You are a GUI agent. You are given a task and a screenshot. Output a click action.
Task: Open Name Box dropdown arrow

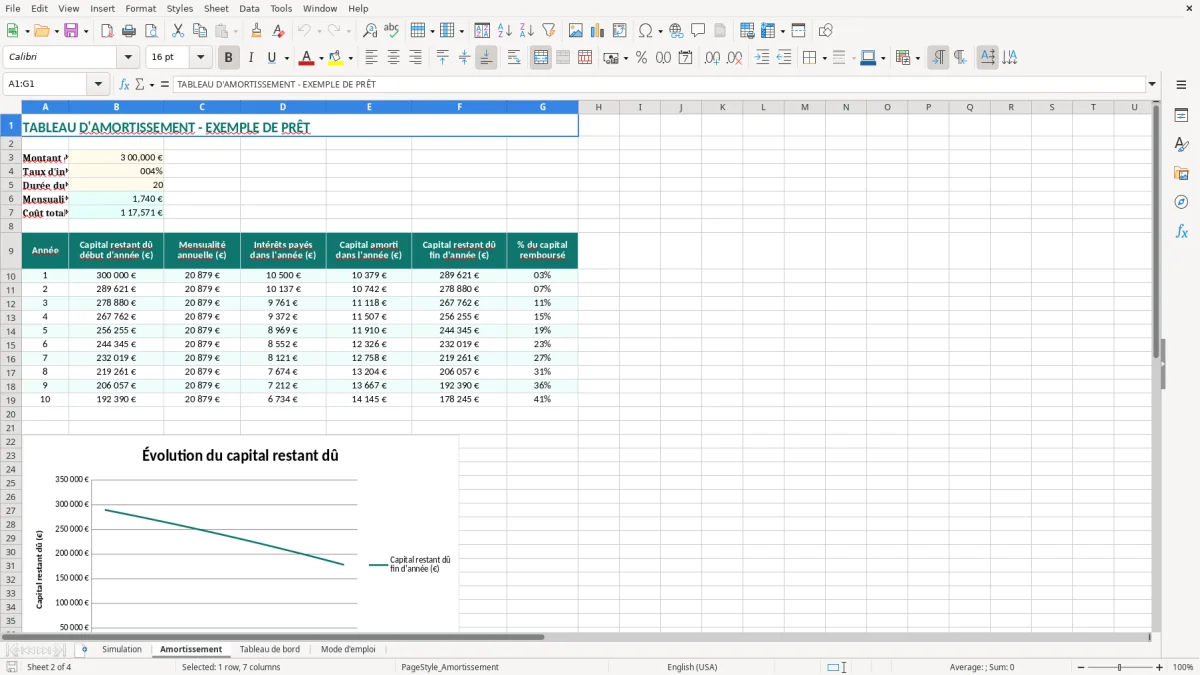coord(98,85)
